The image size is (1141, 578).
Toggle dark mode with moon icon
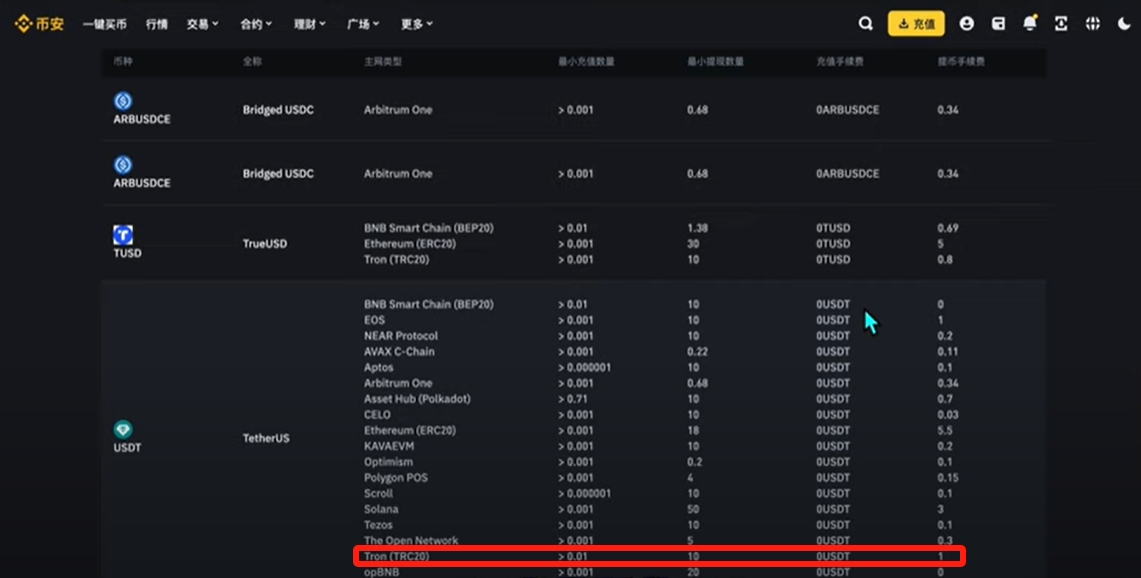pyautogui.click(x=1124, y=24)
